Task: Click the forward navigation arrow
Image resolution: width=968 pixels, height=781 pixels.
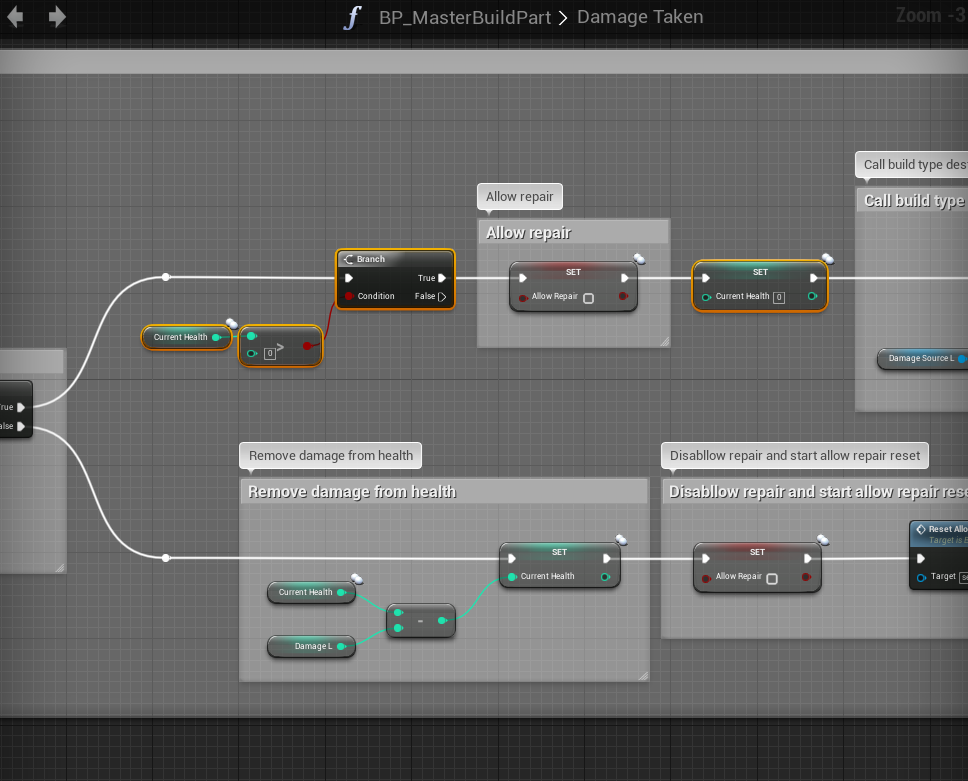Action: tap(57, 17)
